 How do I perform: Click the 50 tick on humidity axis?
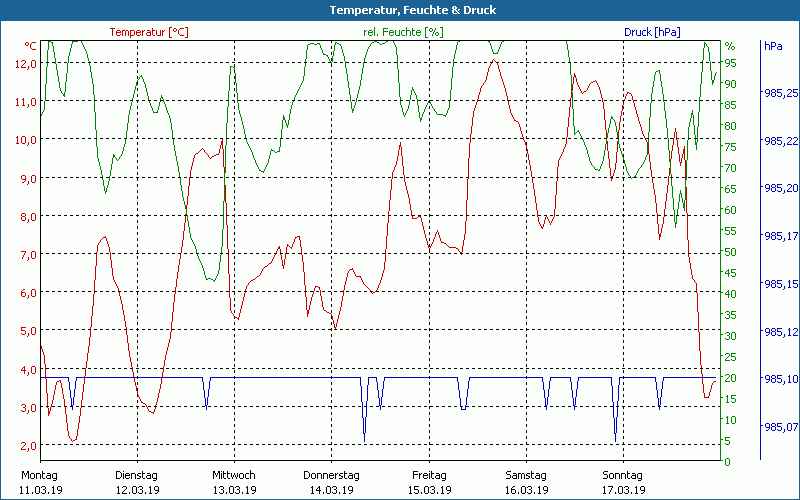coord(730,252)
